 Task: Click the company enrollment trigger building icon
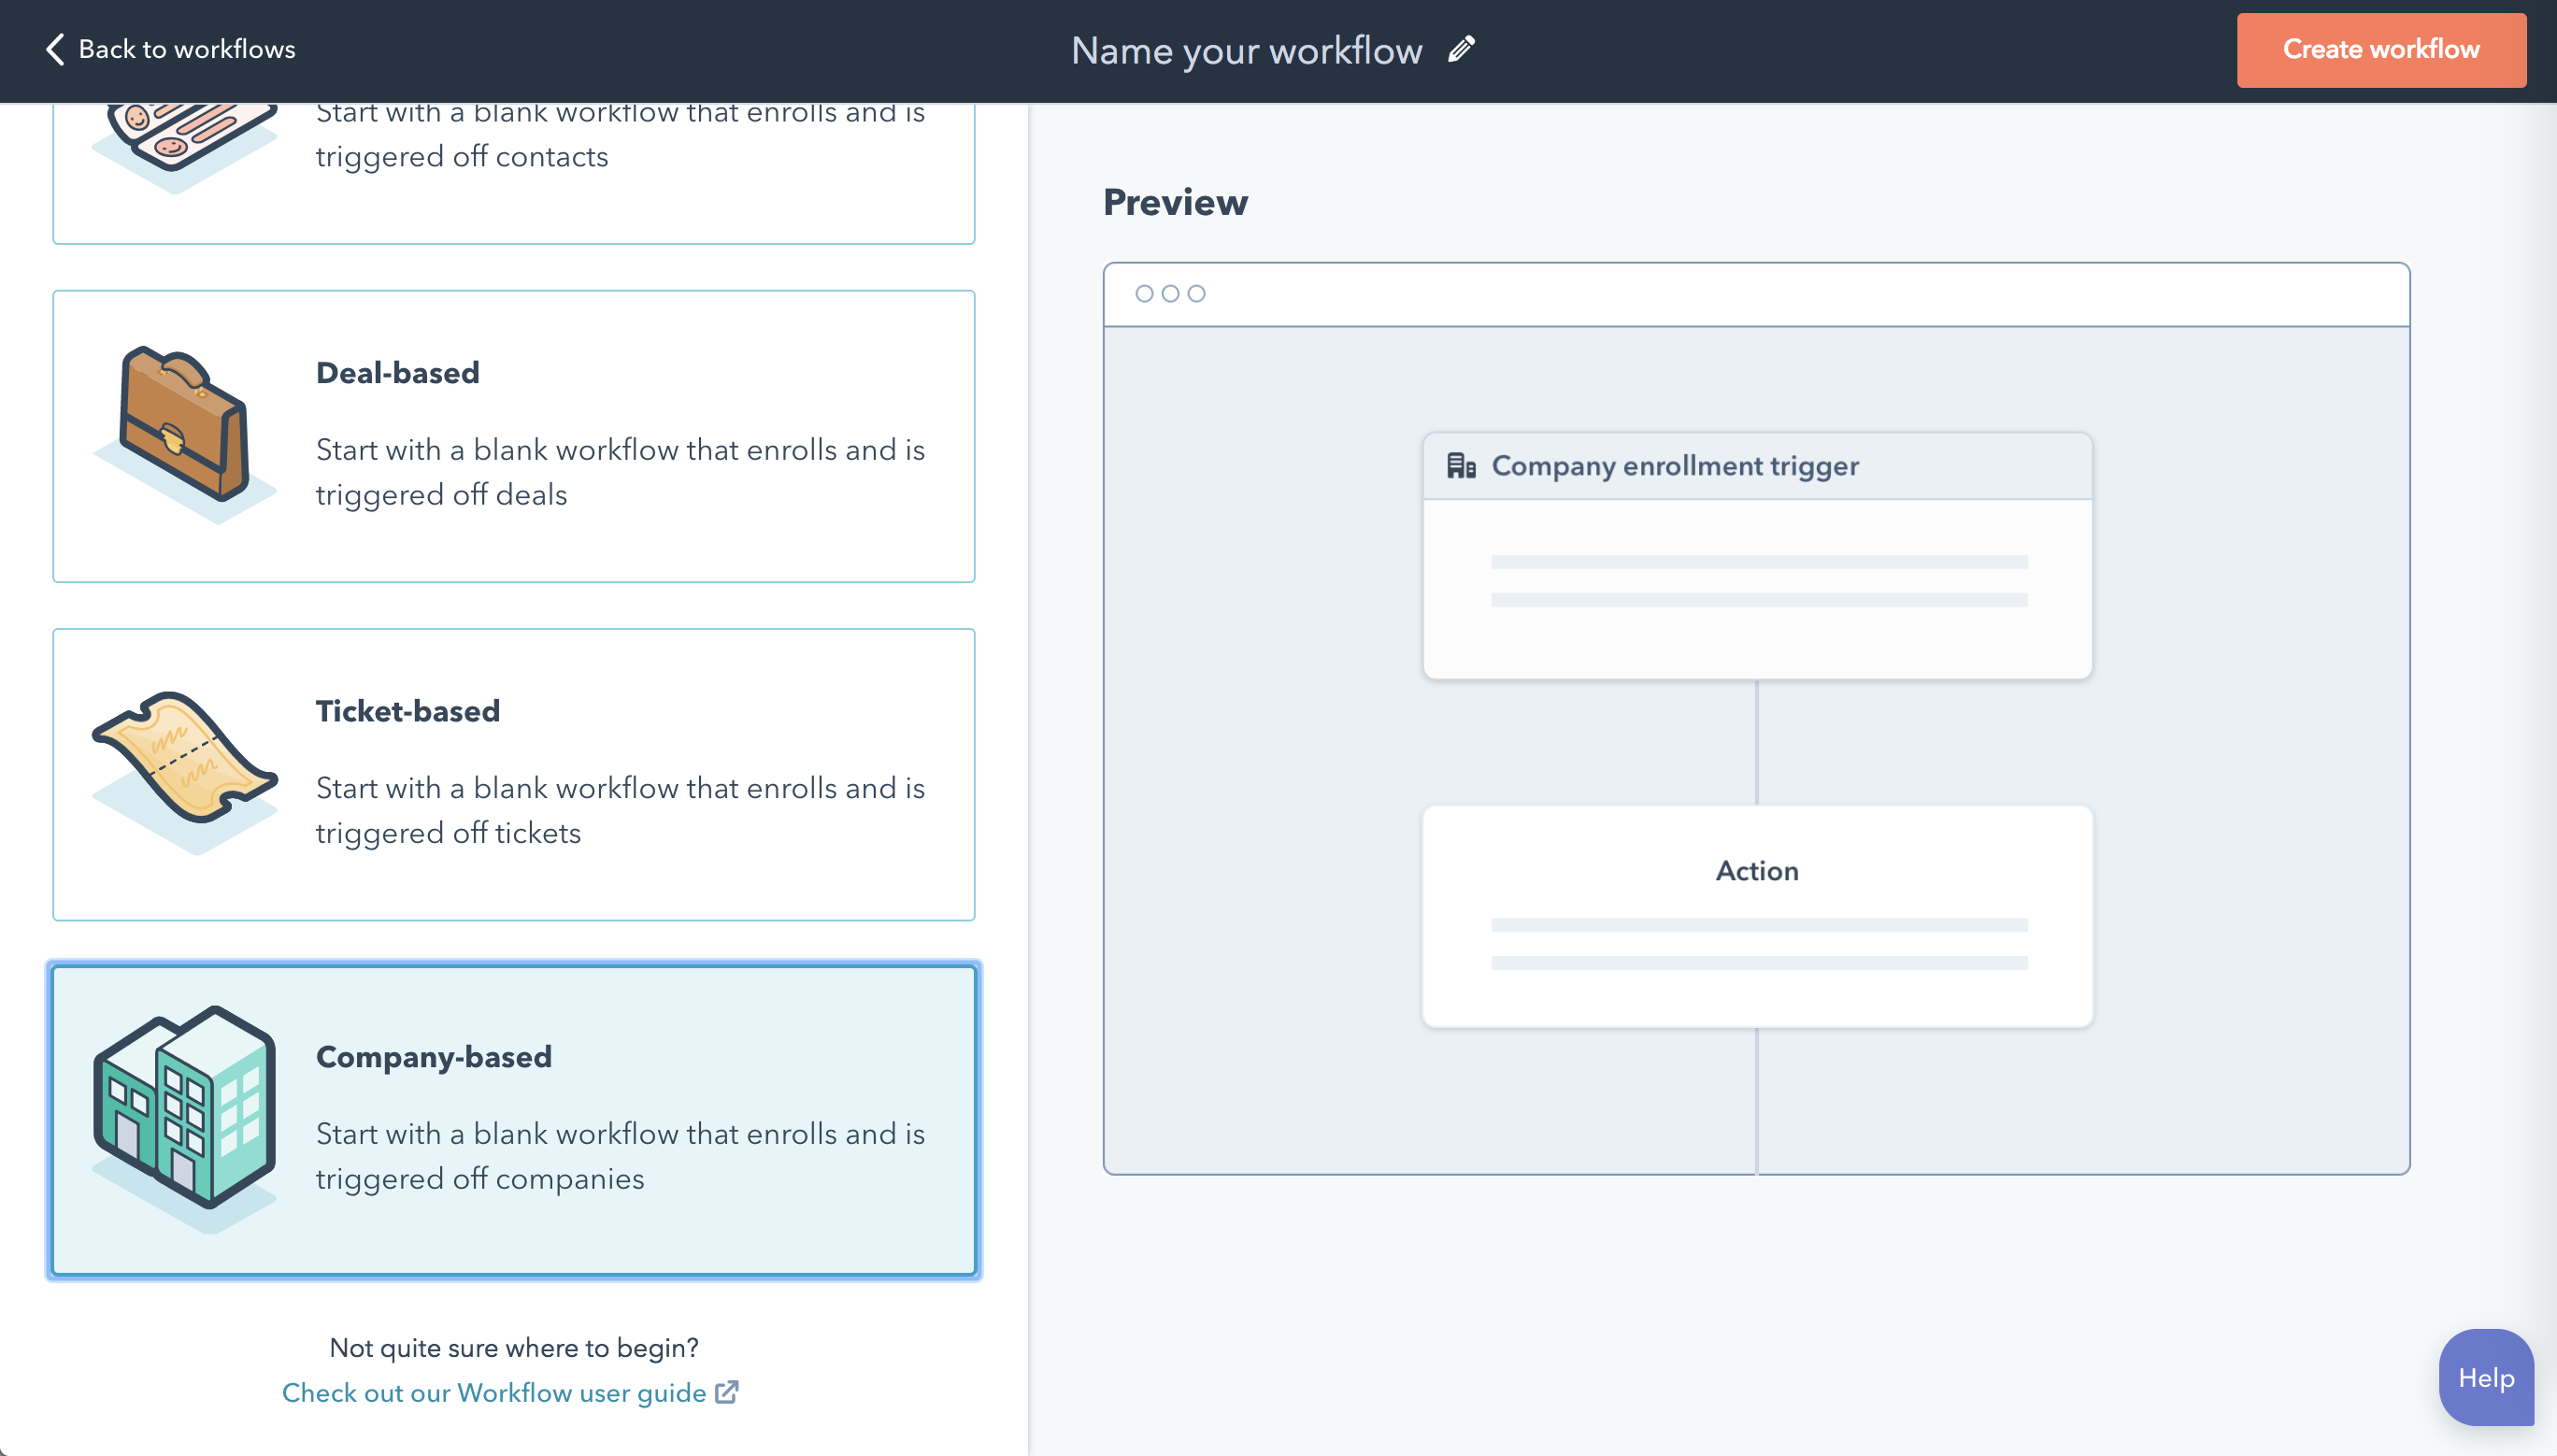point(1461,466)
